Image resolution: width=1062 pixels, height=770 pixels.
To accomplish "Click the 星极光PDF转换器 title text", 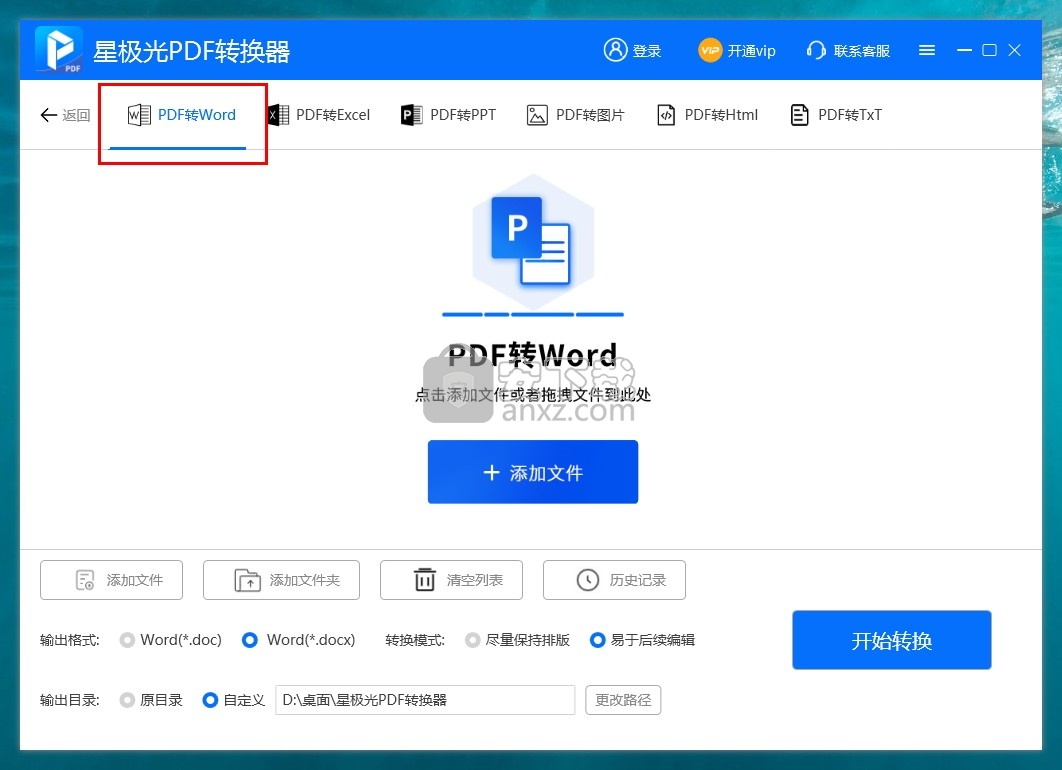I will pos(192,51).
